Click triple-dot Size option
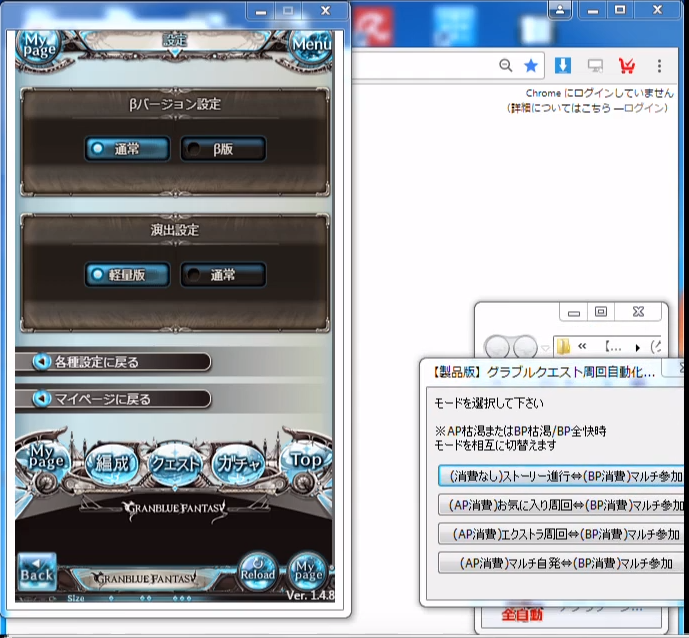Screen dimensions: 689x638 point(181,598)
